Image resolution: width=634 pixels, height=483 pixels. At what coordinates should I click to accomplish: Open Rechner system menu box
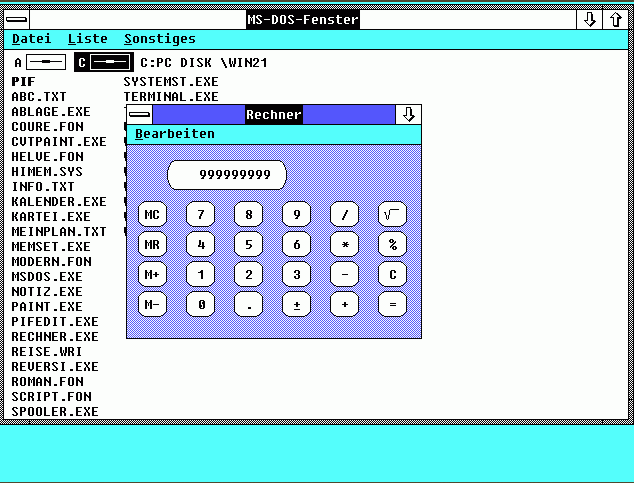click(x=139, y=114)
